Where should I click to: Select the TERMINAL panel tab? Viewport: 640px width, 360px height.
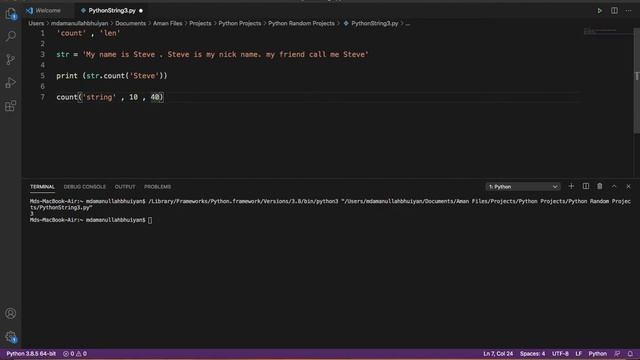[x=42, y=187]
